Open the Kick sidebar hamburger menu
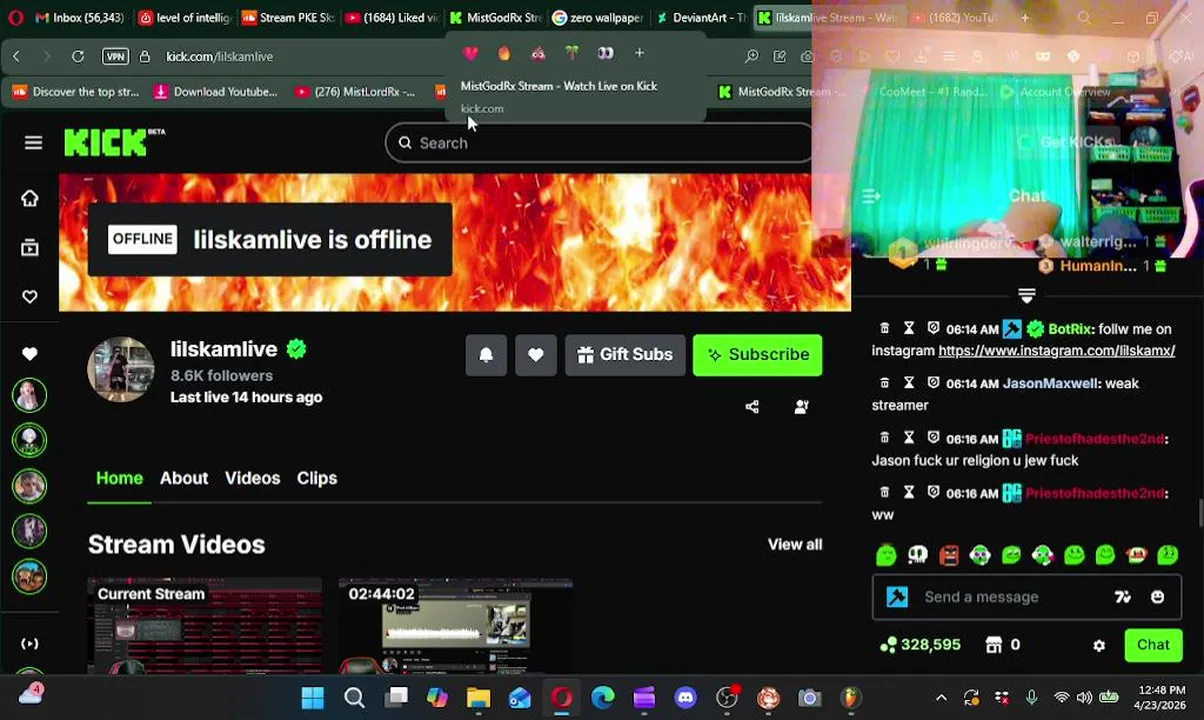 point(33,143)
